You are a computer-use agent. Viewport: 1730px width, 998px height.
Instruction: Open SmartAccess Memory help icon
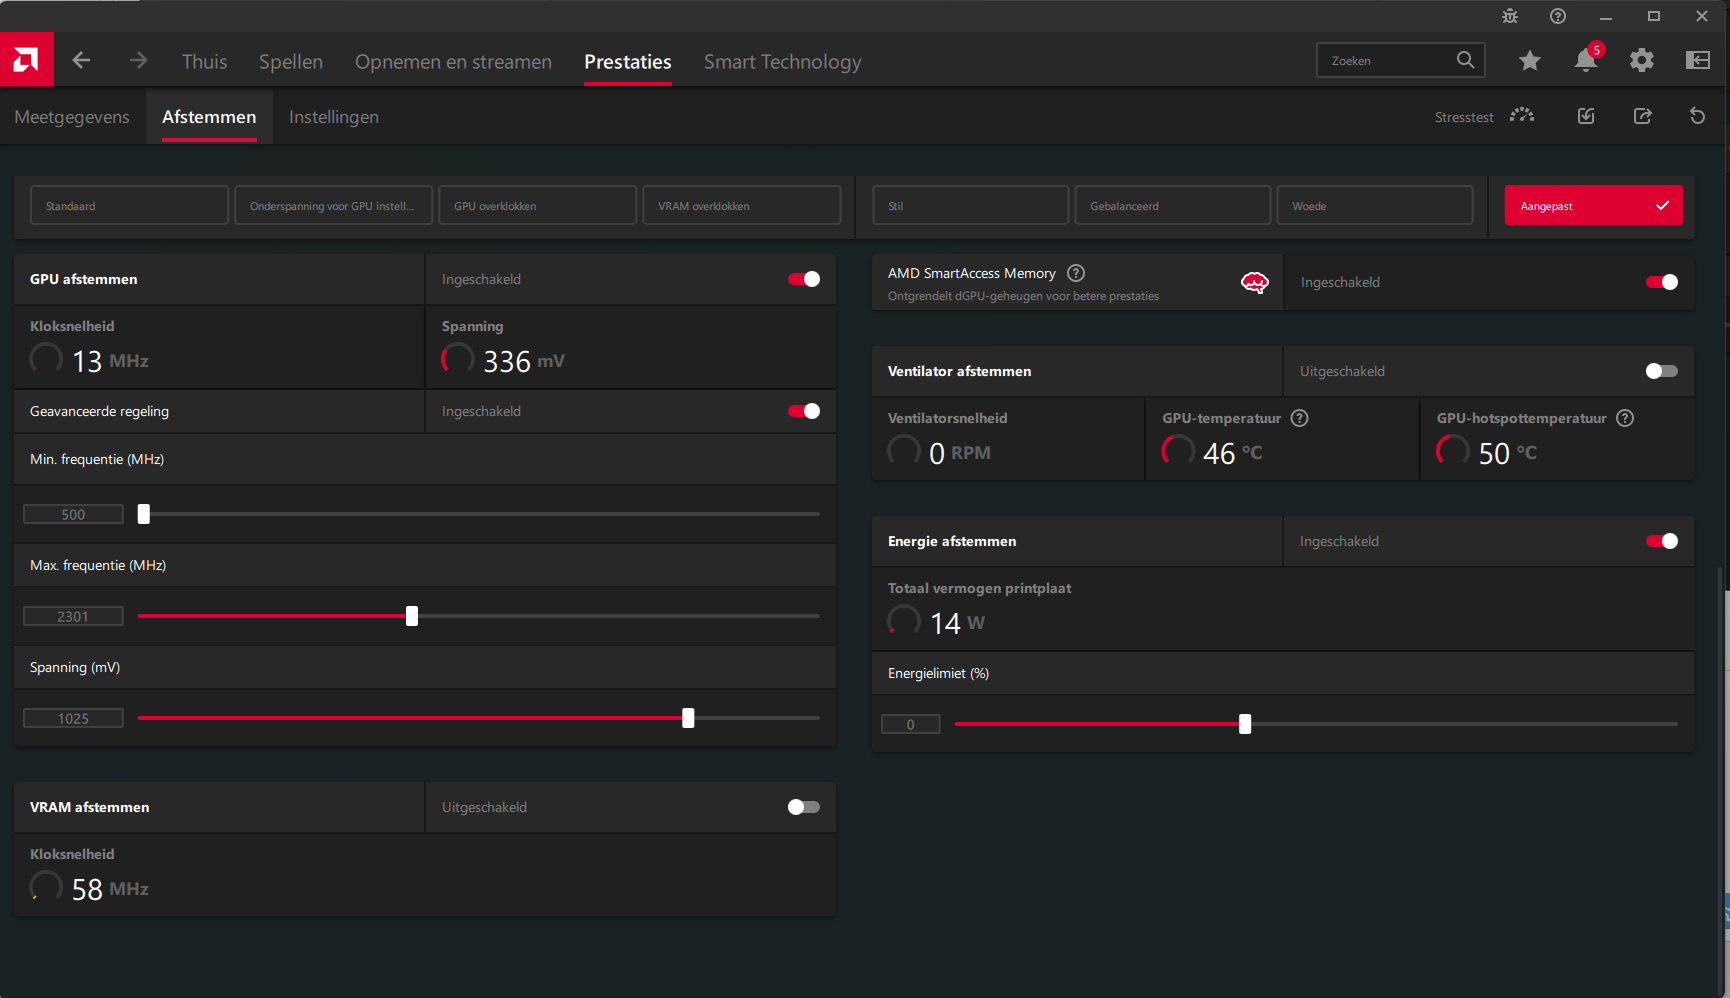pyautogui.click(x=1076, y=273)
